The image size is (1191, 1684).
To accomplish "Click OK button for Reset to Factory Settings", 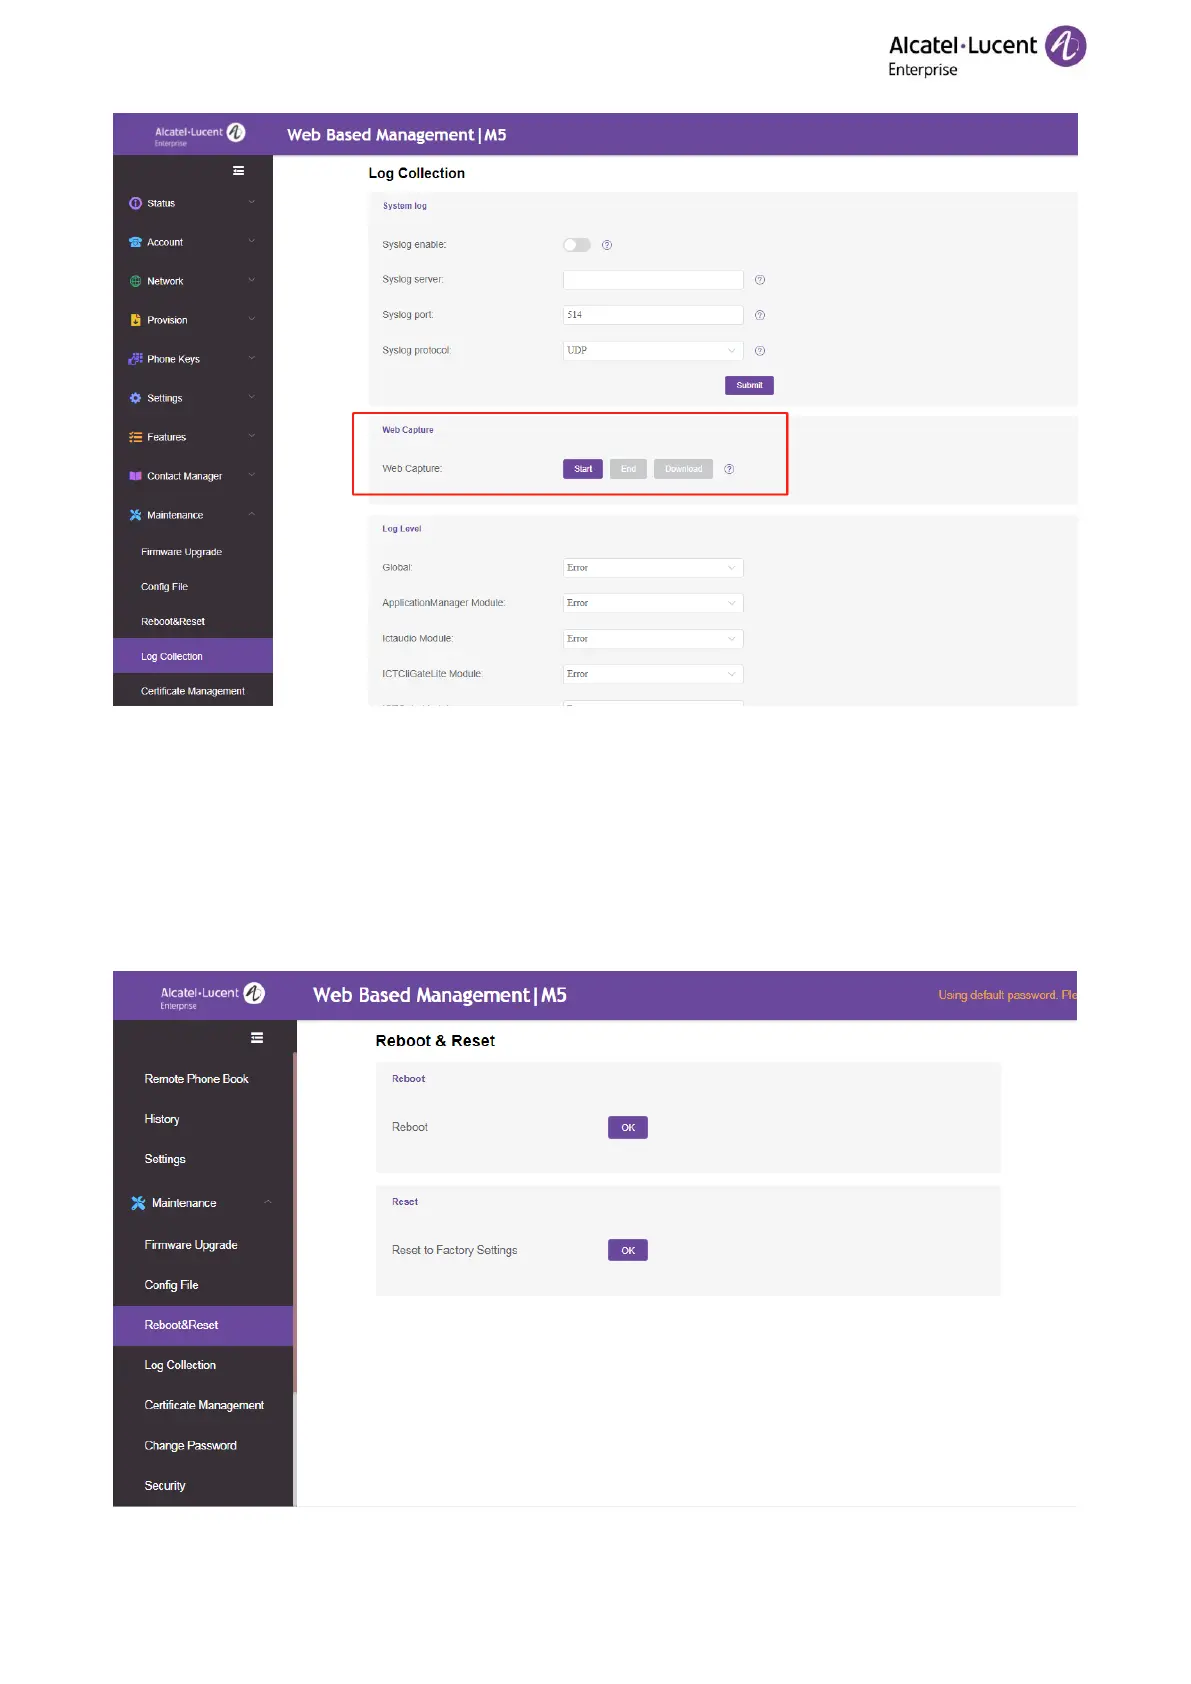I will [628, 1250].
